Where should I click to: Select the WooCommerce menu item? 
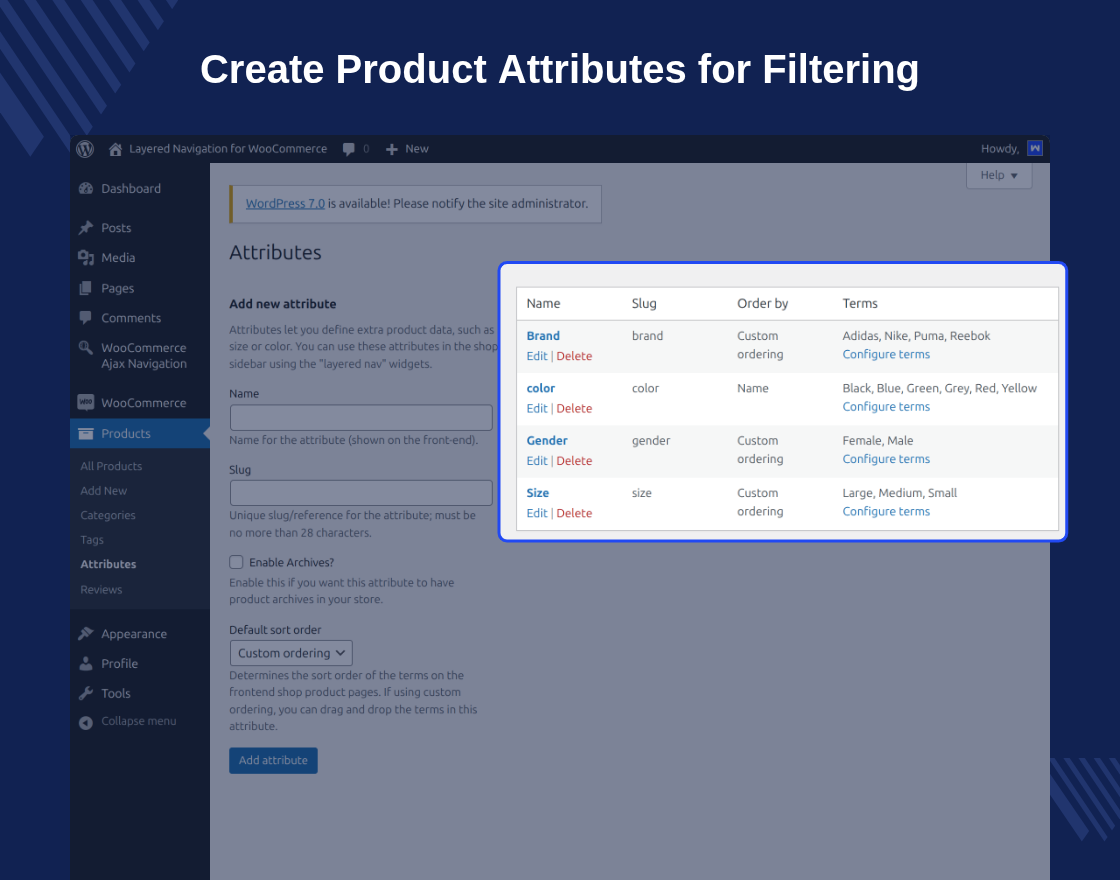click(144, 403)
